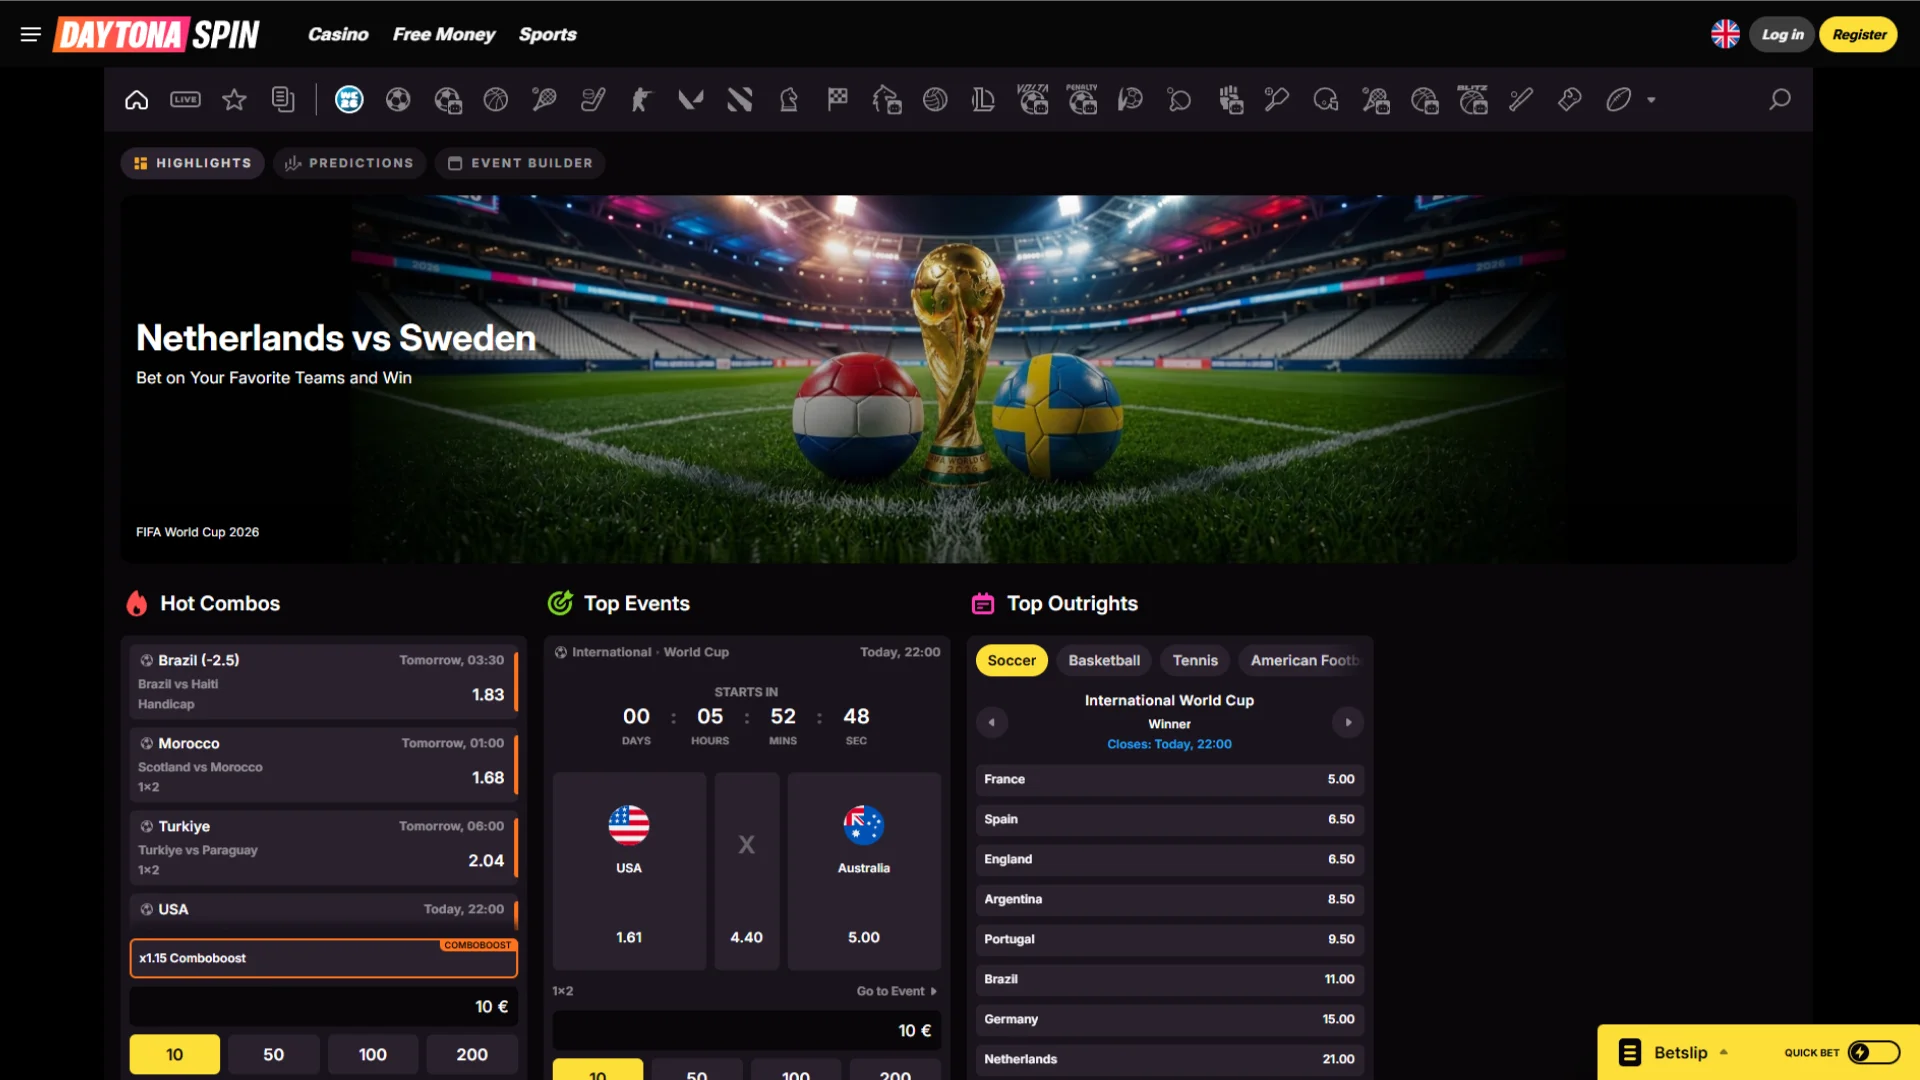Viewport: 1920px width, 1080px height.
Task: Click the Log in button
Action: click(x=1782, y=34)
